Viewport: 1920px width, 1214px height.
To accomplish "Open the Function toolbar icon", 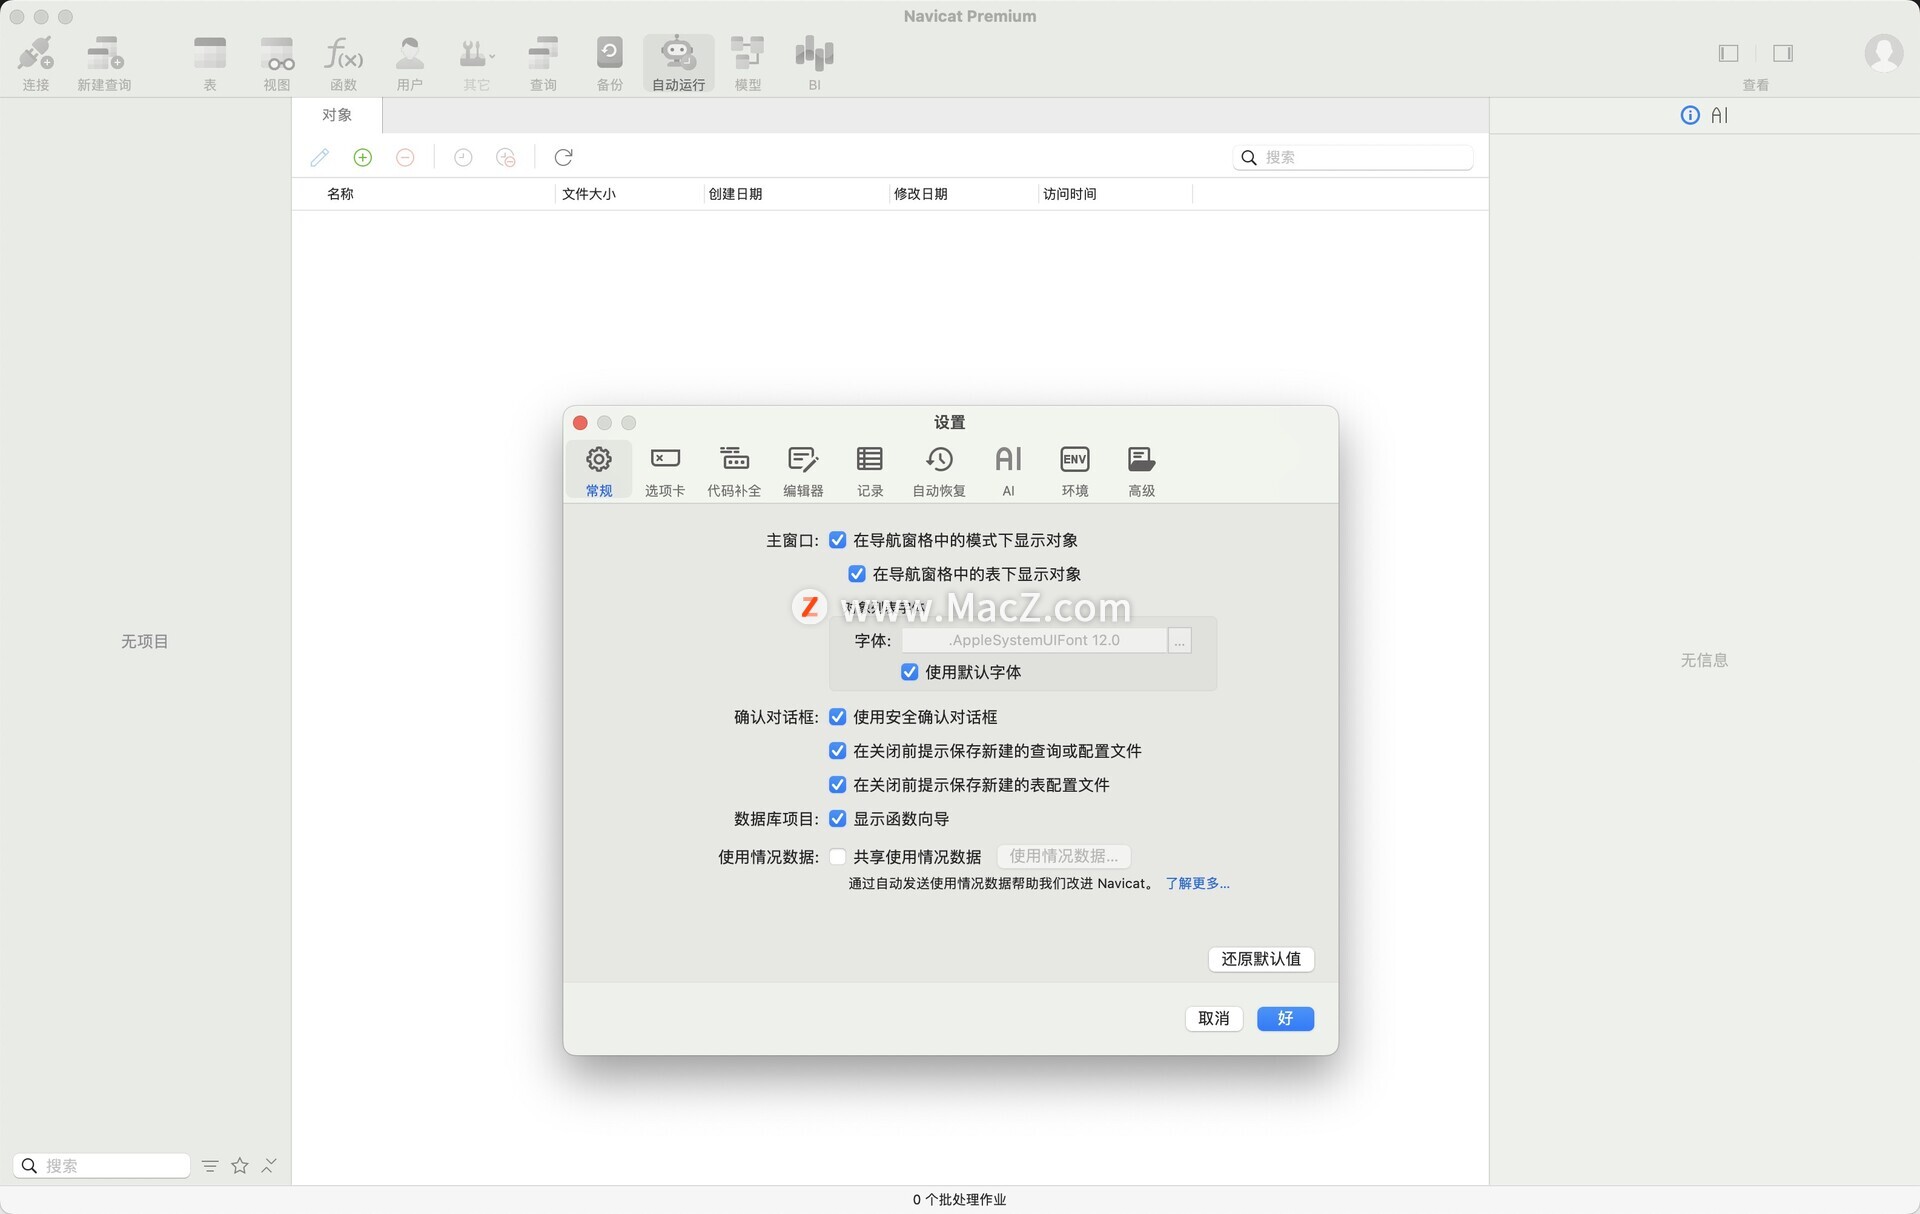I will 343,63.
